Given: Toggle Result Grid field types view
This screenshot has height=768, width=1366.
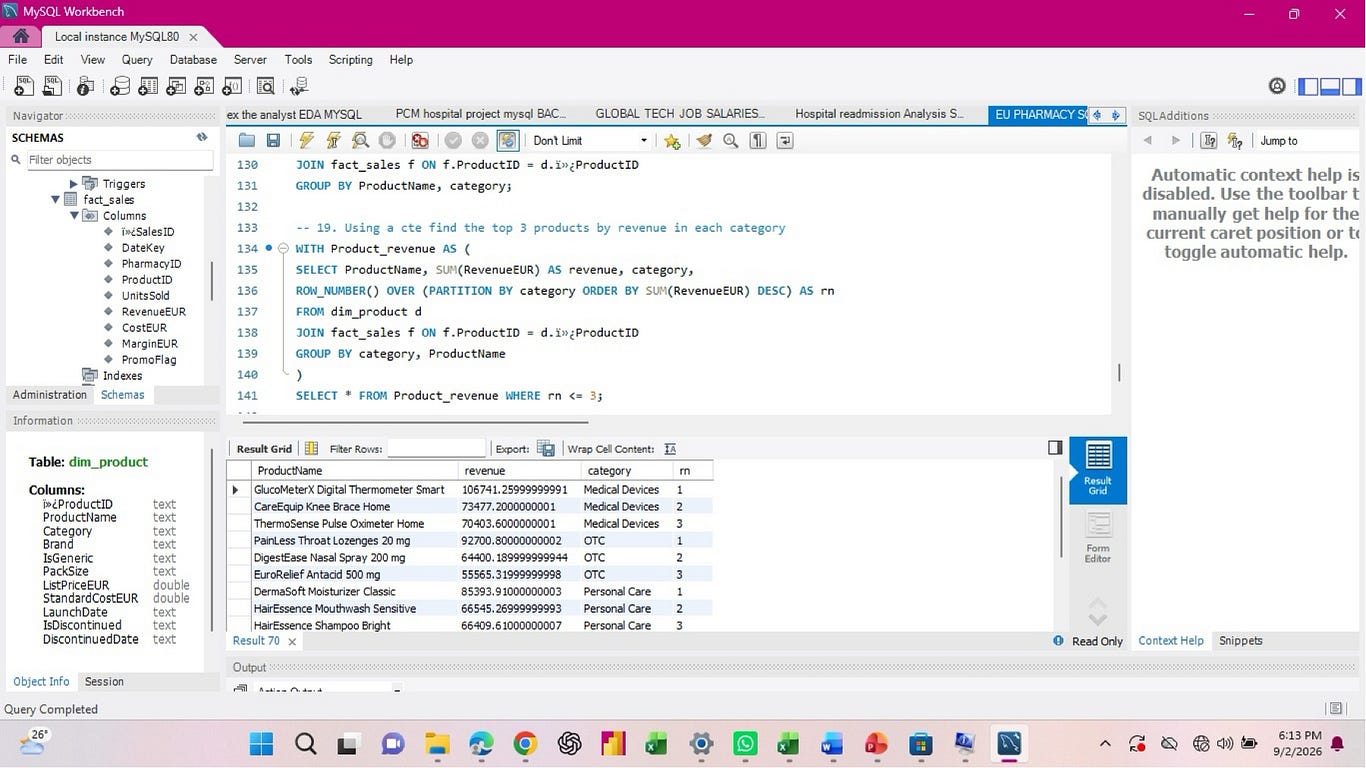Looking at the screenshot, I should 311,449.
